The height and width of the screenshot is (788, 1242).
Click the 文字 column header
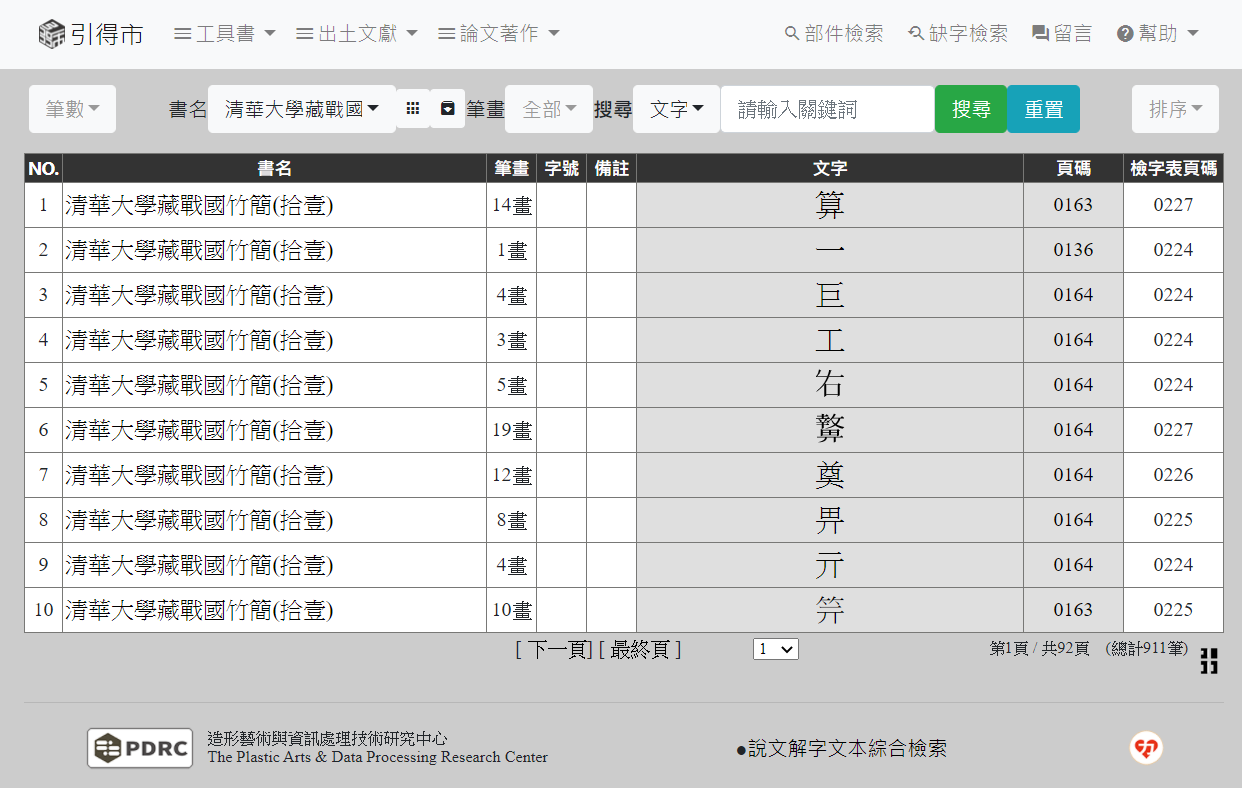[830, 168]
